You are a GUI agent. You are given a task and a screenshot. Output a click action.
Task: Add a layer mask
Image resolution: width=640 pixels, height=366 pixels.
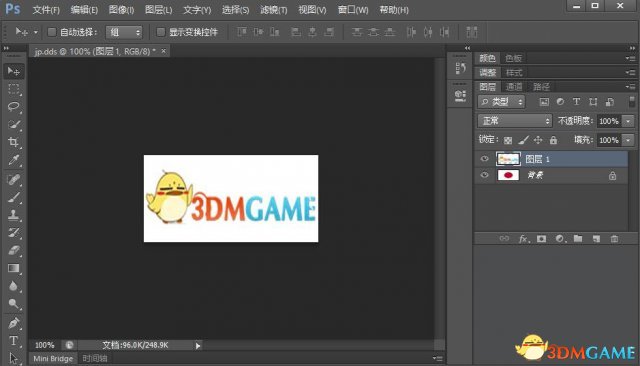coord(542,239)
